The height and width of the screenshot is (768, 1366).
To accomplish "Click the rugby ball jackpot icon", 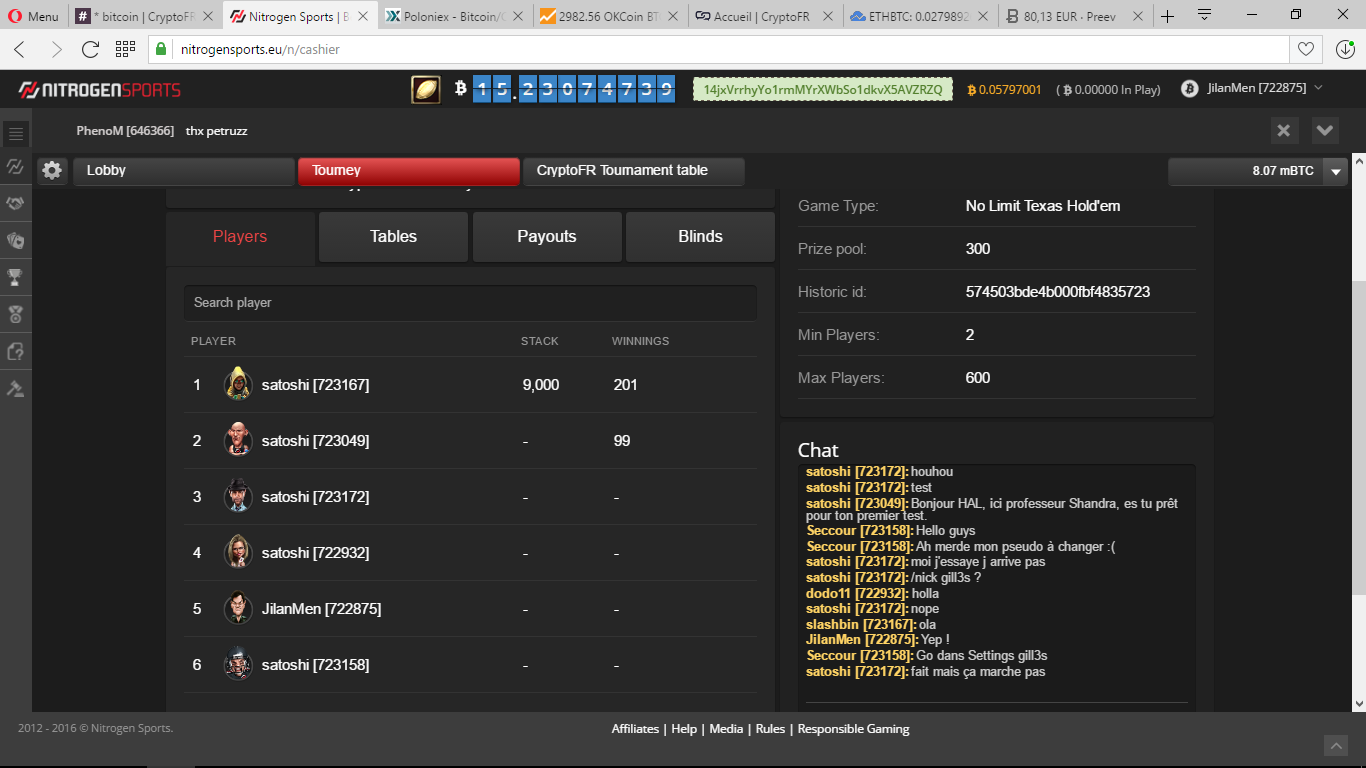I will (x=426, y=89).
